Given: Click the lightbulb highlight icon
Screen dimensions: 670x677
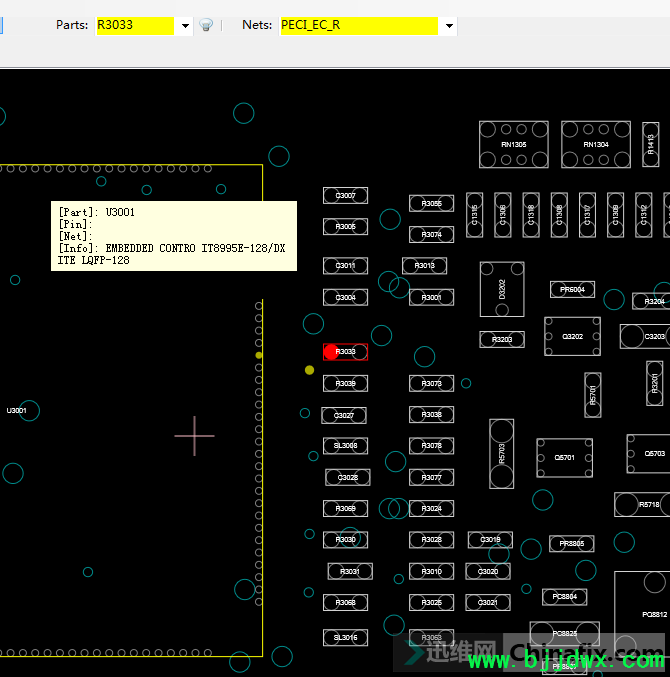Looking at the screenshot, I should [x=206, y=25].
